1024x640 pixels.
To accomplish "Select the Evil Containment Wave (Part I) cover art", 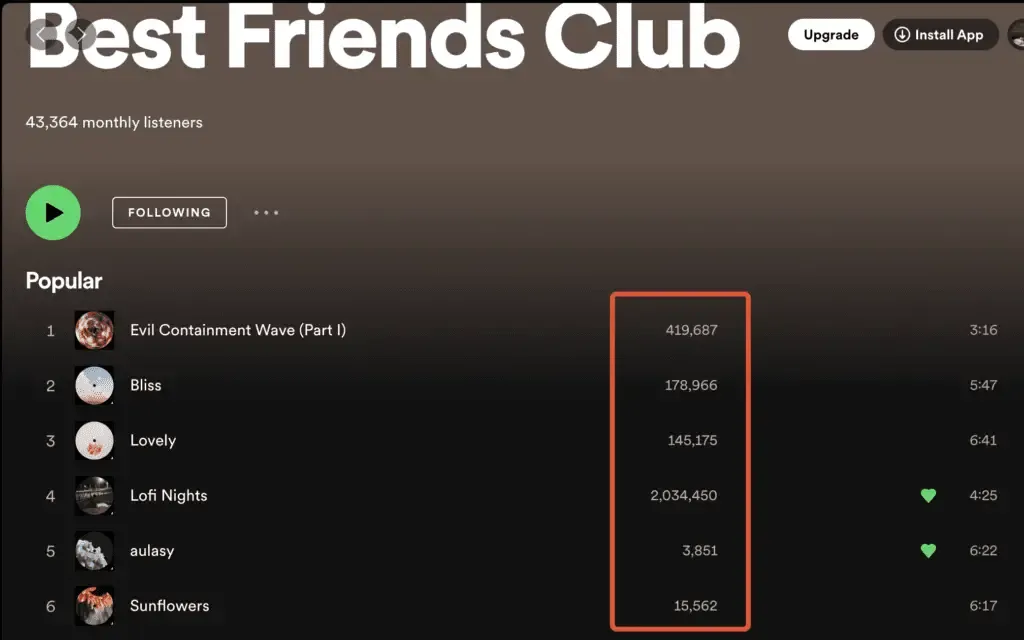I will coord(94,330).
